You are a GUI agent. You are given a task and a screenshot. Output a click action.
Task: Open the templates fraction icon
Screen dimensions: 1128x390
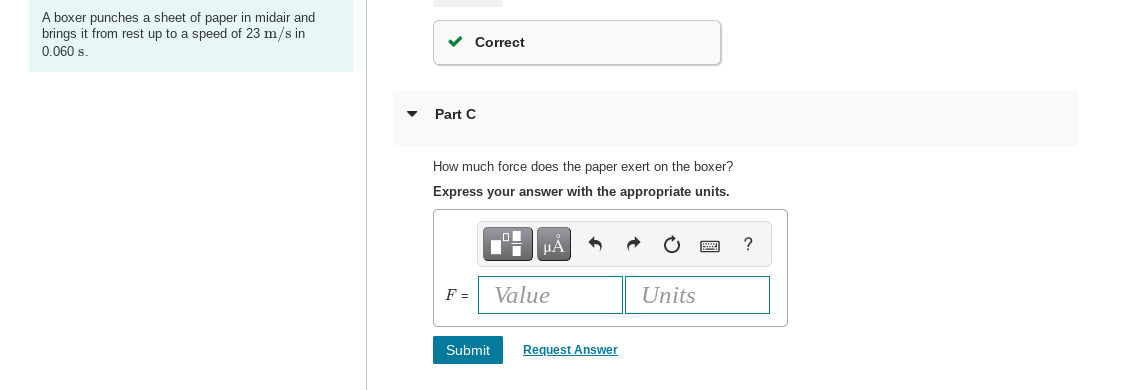(x=508, y=244)
